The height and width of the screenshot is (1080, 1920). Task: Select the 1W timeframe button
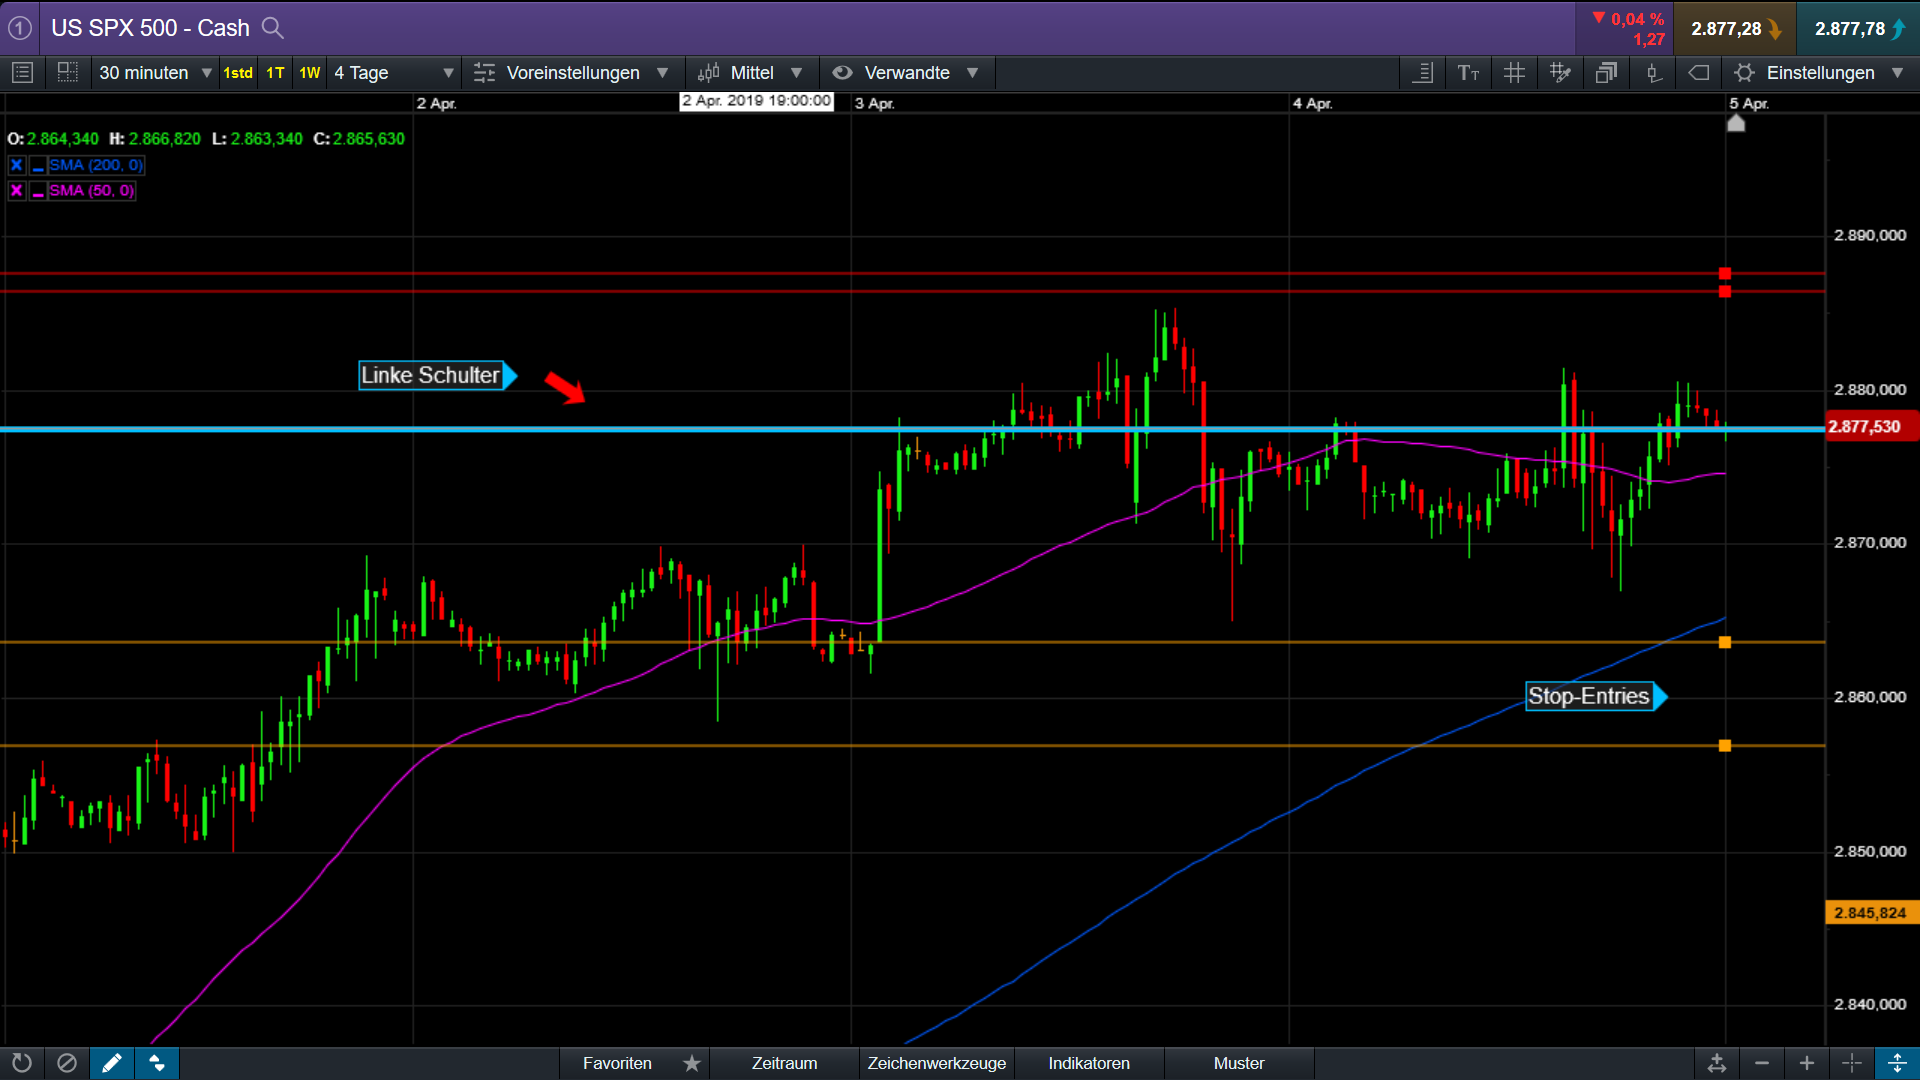coord(310,73)
